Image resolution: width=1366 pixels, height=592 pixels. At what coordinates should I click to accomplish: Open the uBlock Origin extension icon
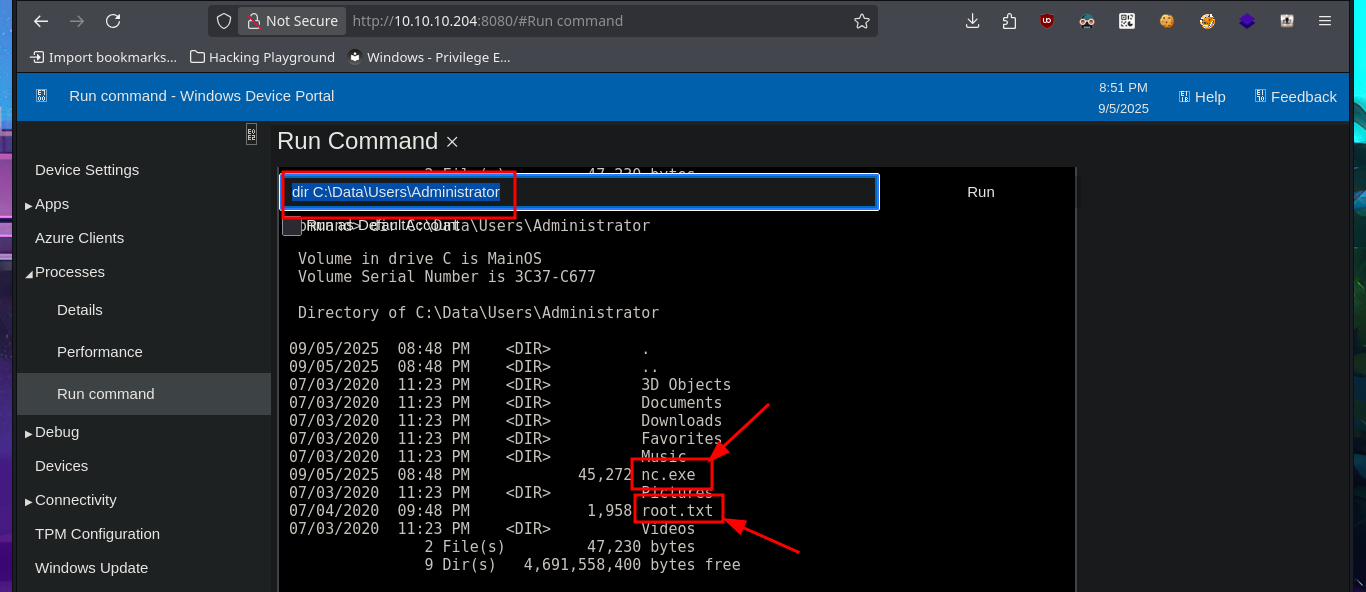1047,21
